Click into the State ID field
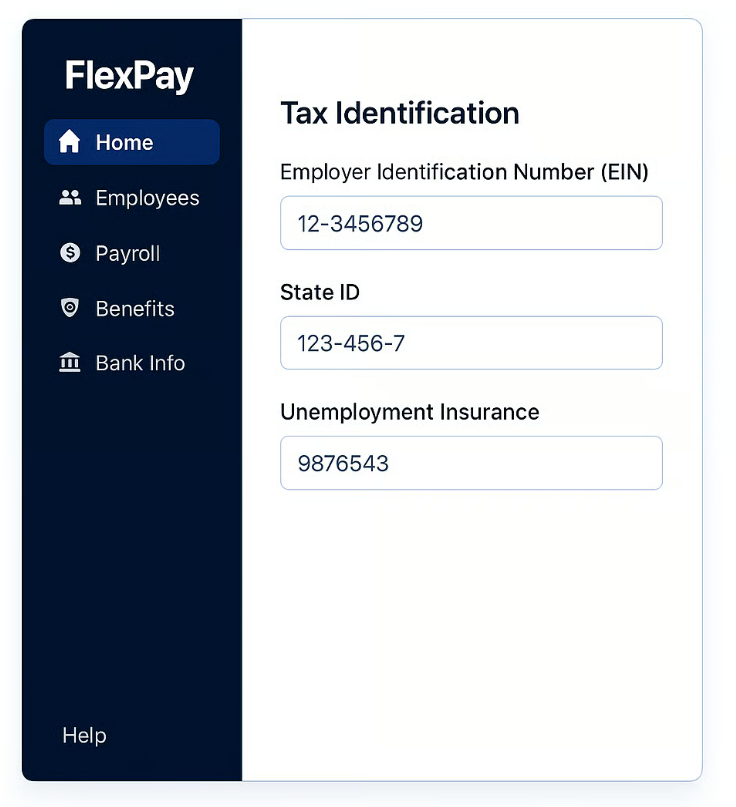This screenshot has width=736, height=807. [471, 343]
